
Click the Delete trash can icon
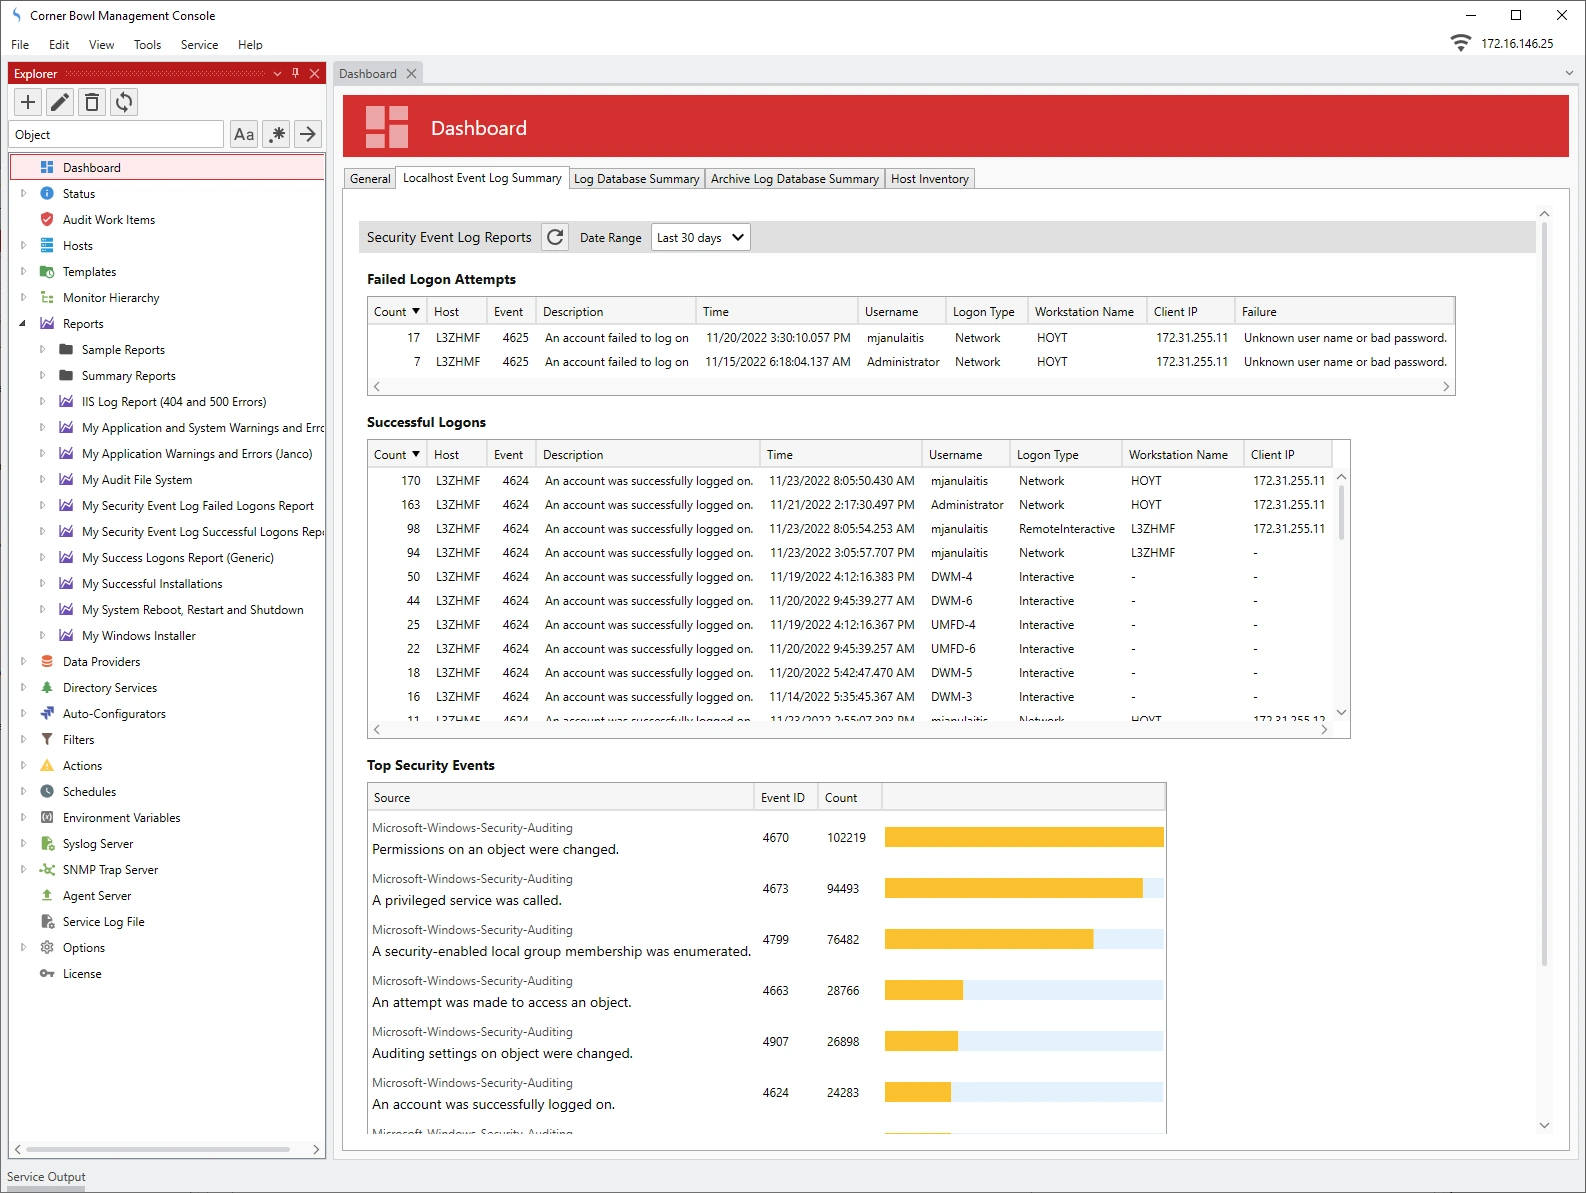tap(92, 102)
